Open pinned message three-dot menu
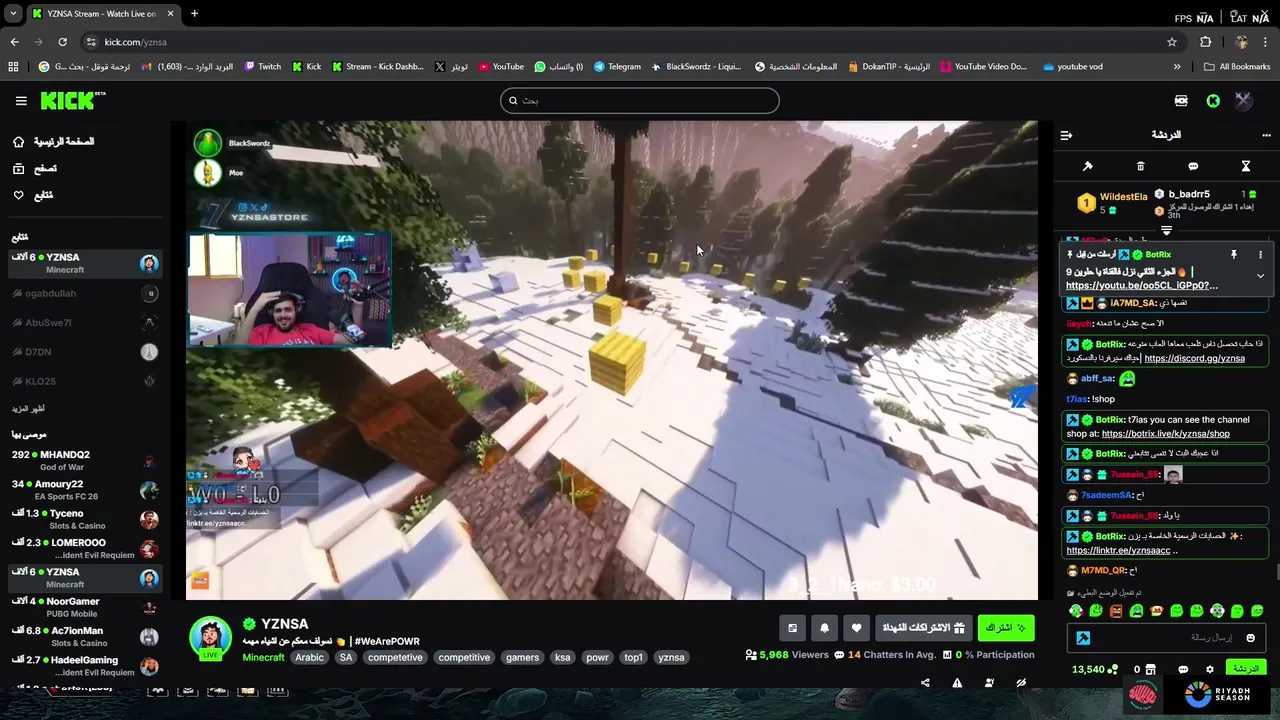The height and width of the screenshot is (720, 1280). [1260, 255]
